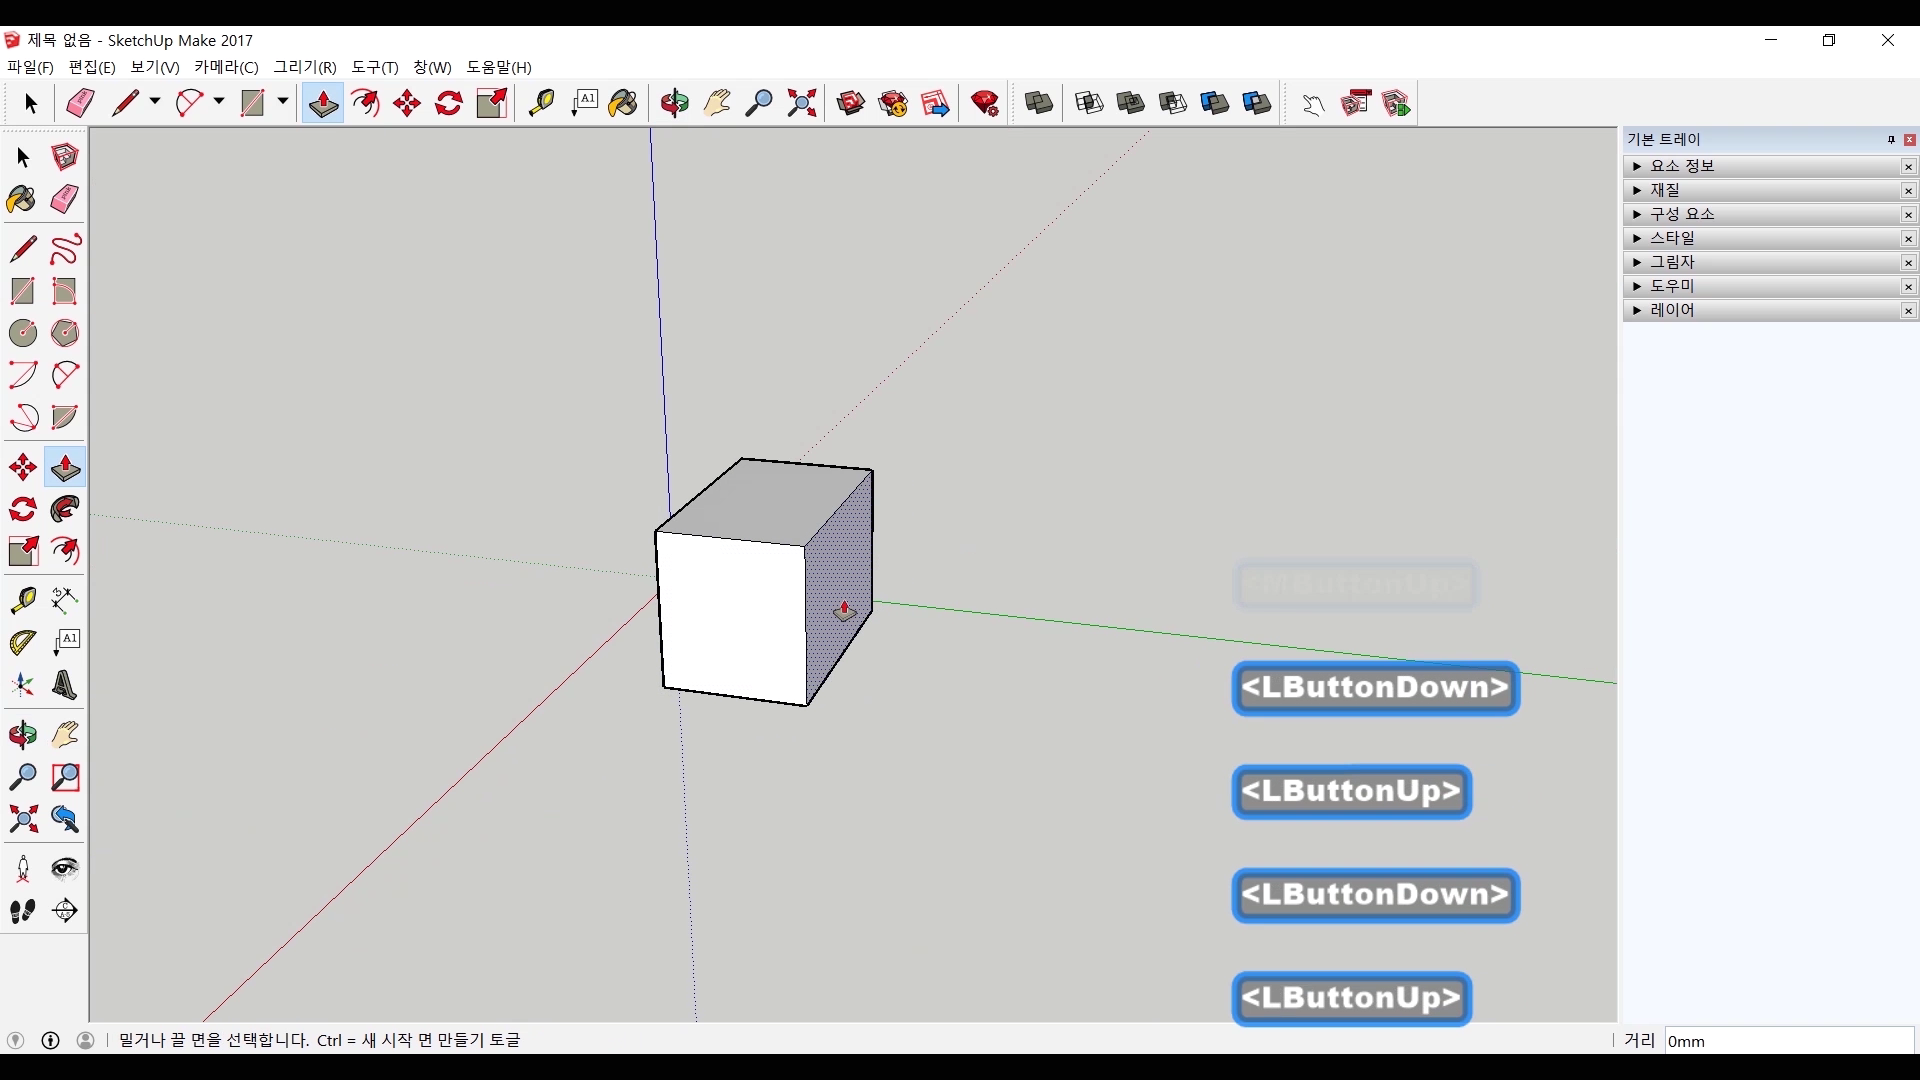Select the Protractor tool
Image resolution: width=1920 pixels, height=1080 pixels.
click(22, 641)
